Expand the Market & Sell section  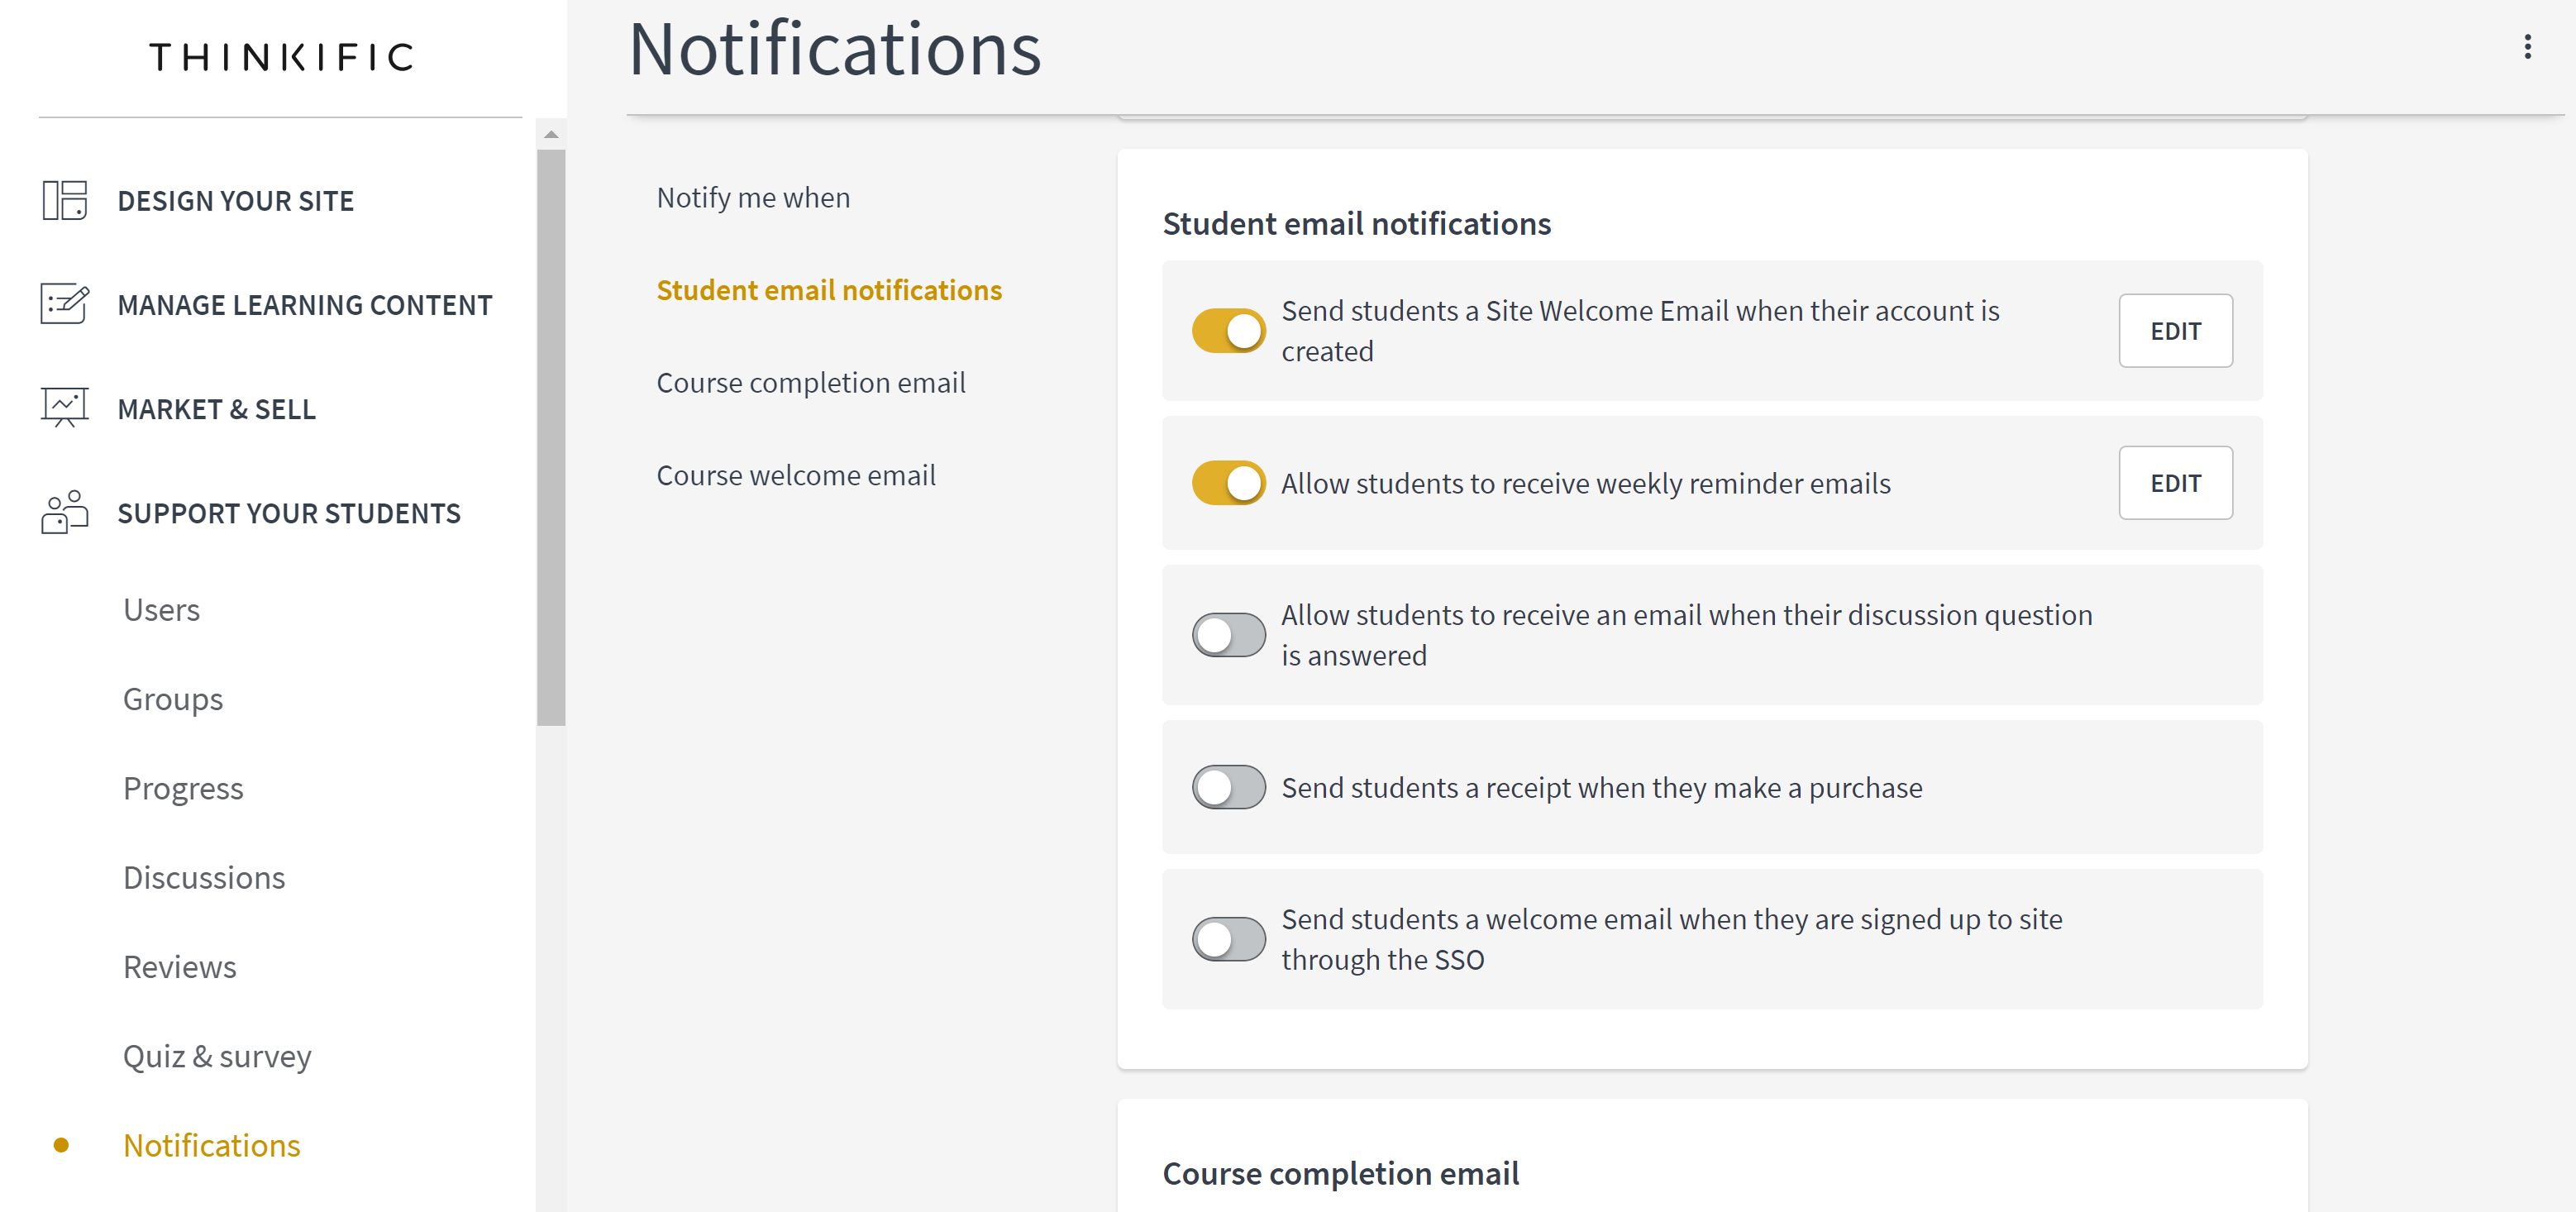click(x=217, y=409)
